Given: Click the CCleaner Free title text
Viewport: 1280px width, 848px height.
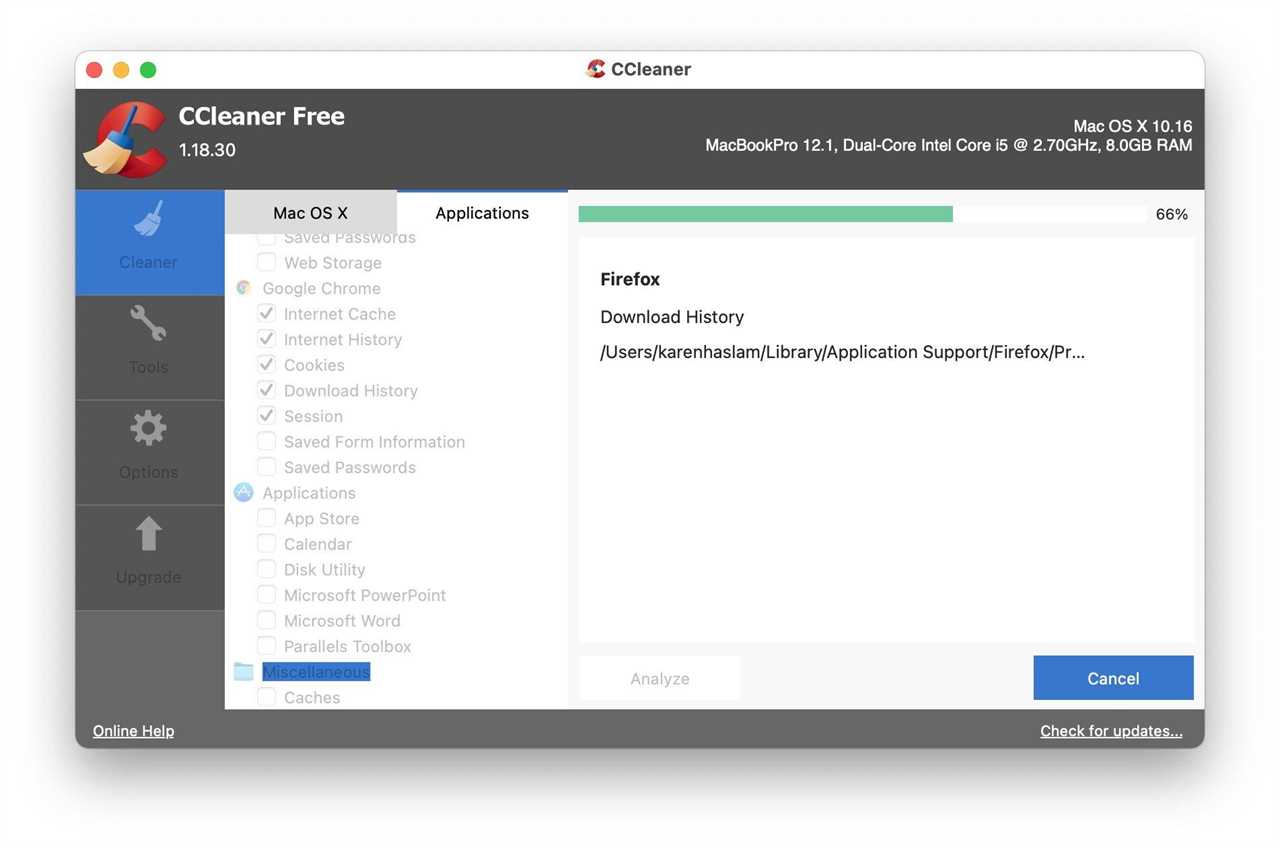Looking at the screenshot, I should pos(262,116).
